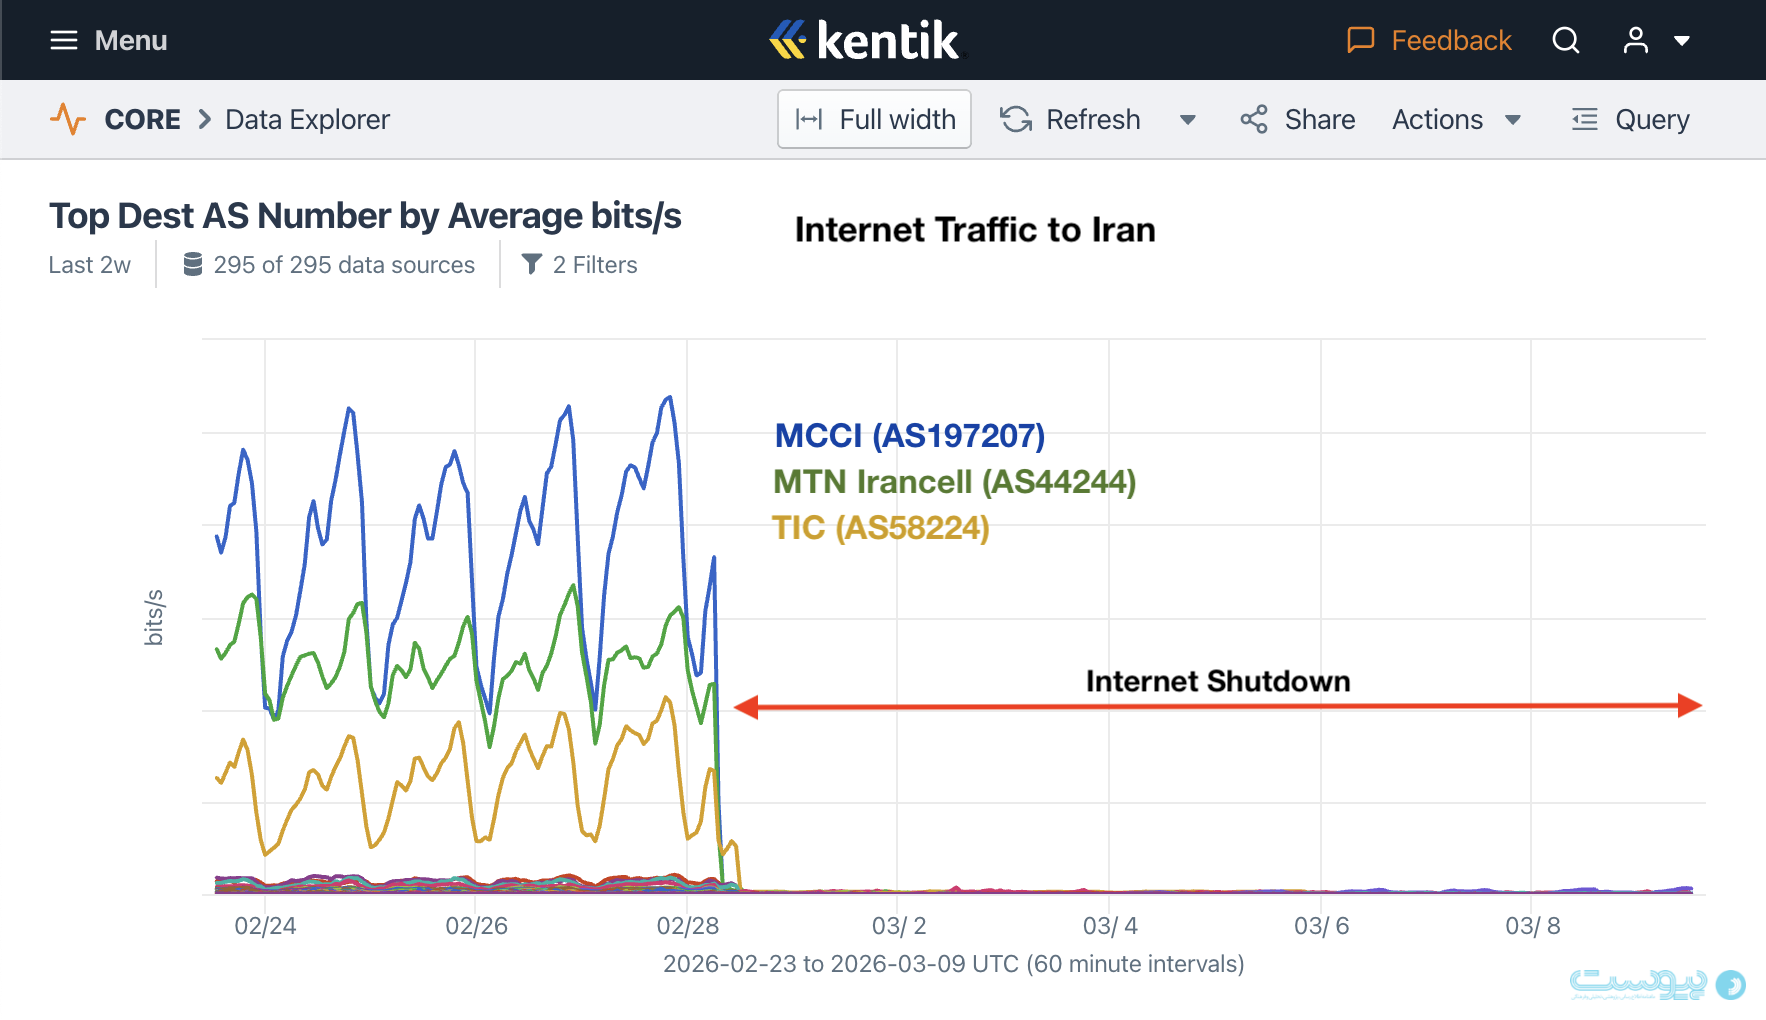Open the hamburger Menu icon
The height and width of the screenshot is (1020, 1766).
coord(64,40)
